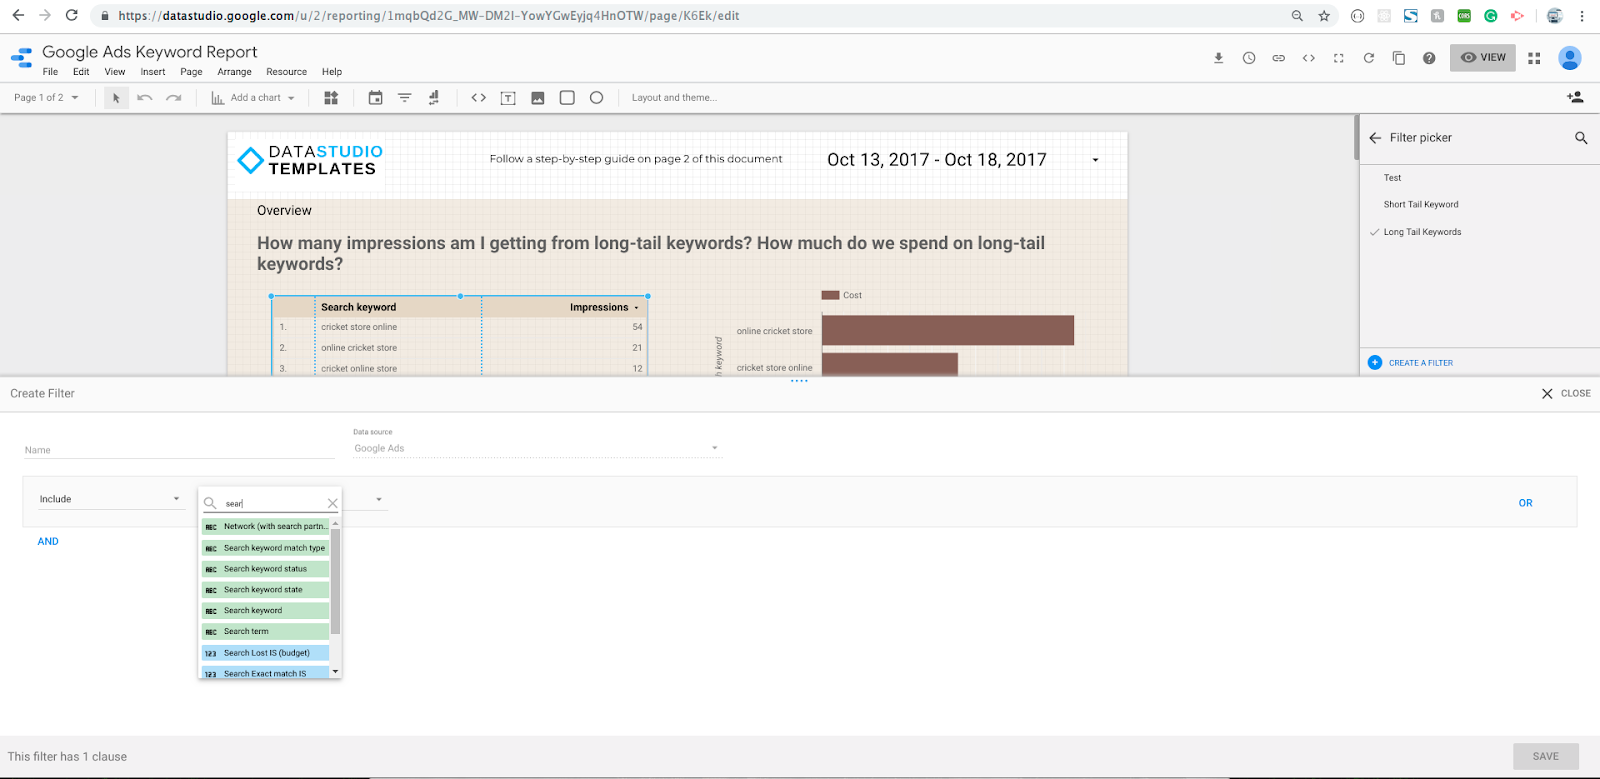Select the Short Tail Keyword filter
1600x779 pixels.
pyautogui.click(x=1421, y=205)
